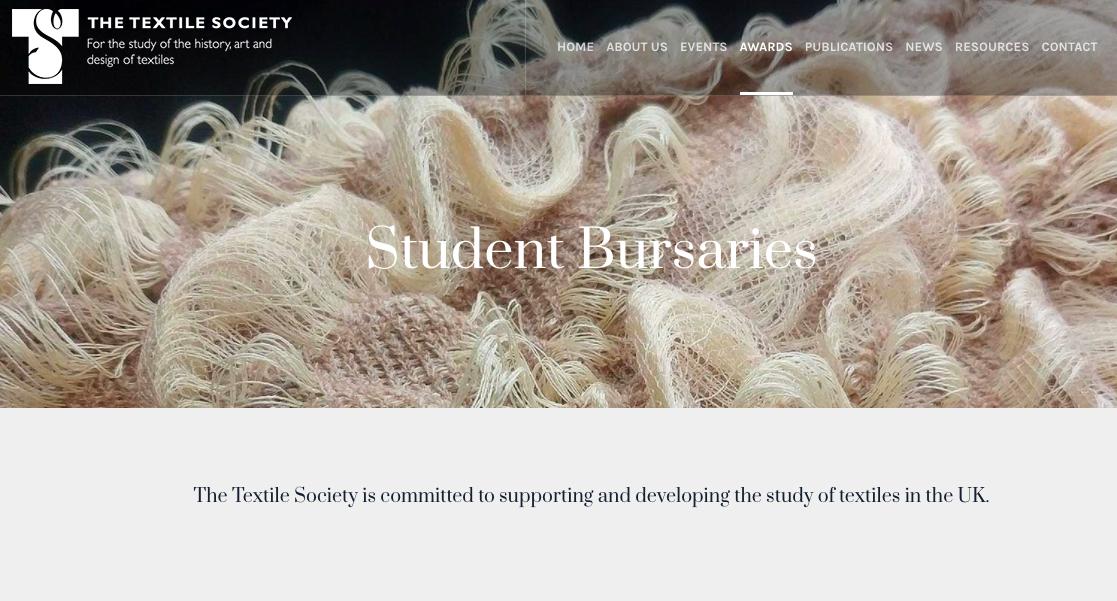The width and height of the screenshot is (1117, 601).
Task: Open the Resources menu
Action: 992,47
